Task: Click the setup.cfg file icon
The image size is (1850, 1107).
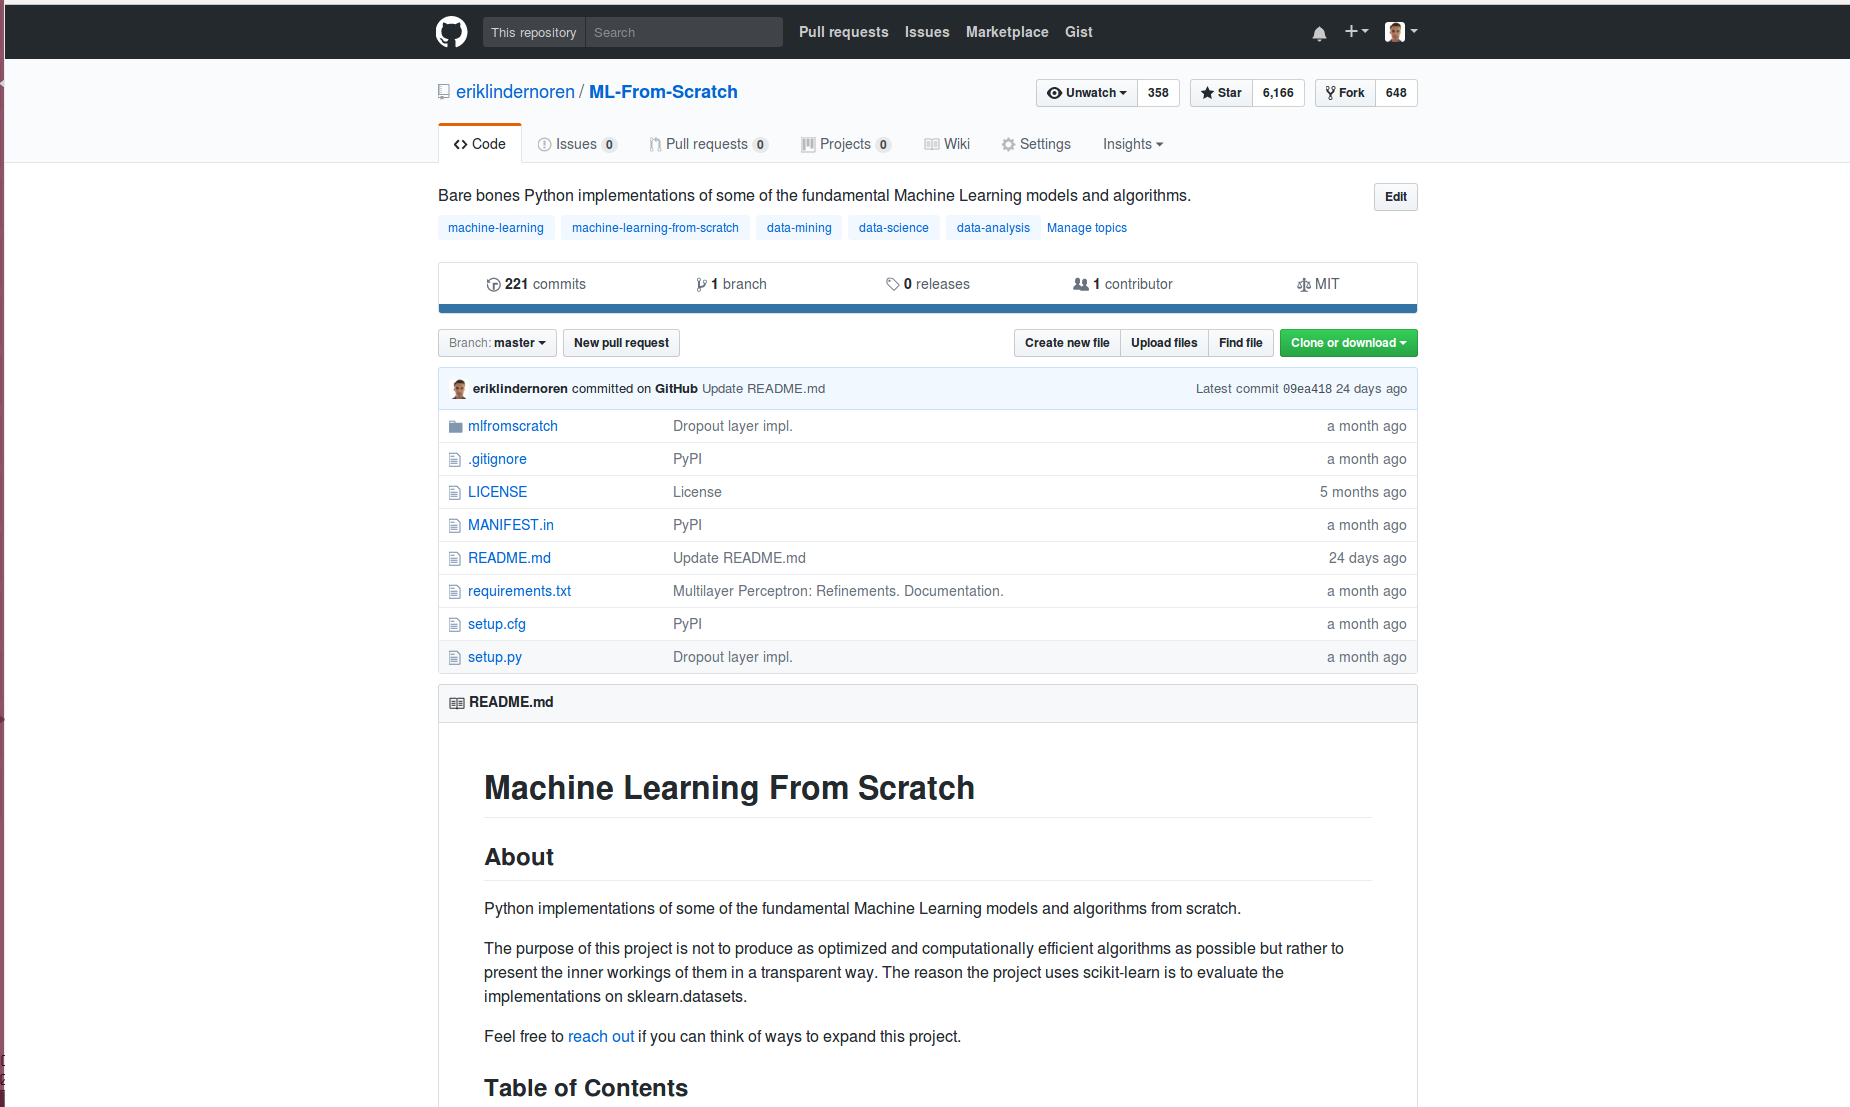Action: pos(455,625)
